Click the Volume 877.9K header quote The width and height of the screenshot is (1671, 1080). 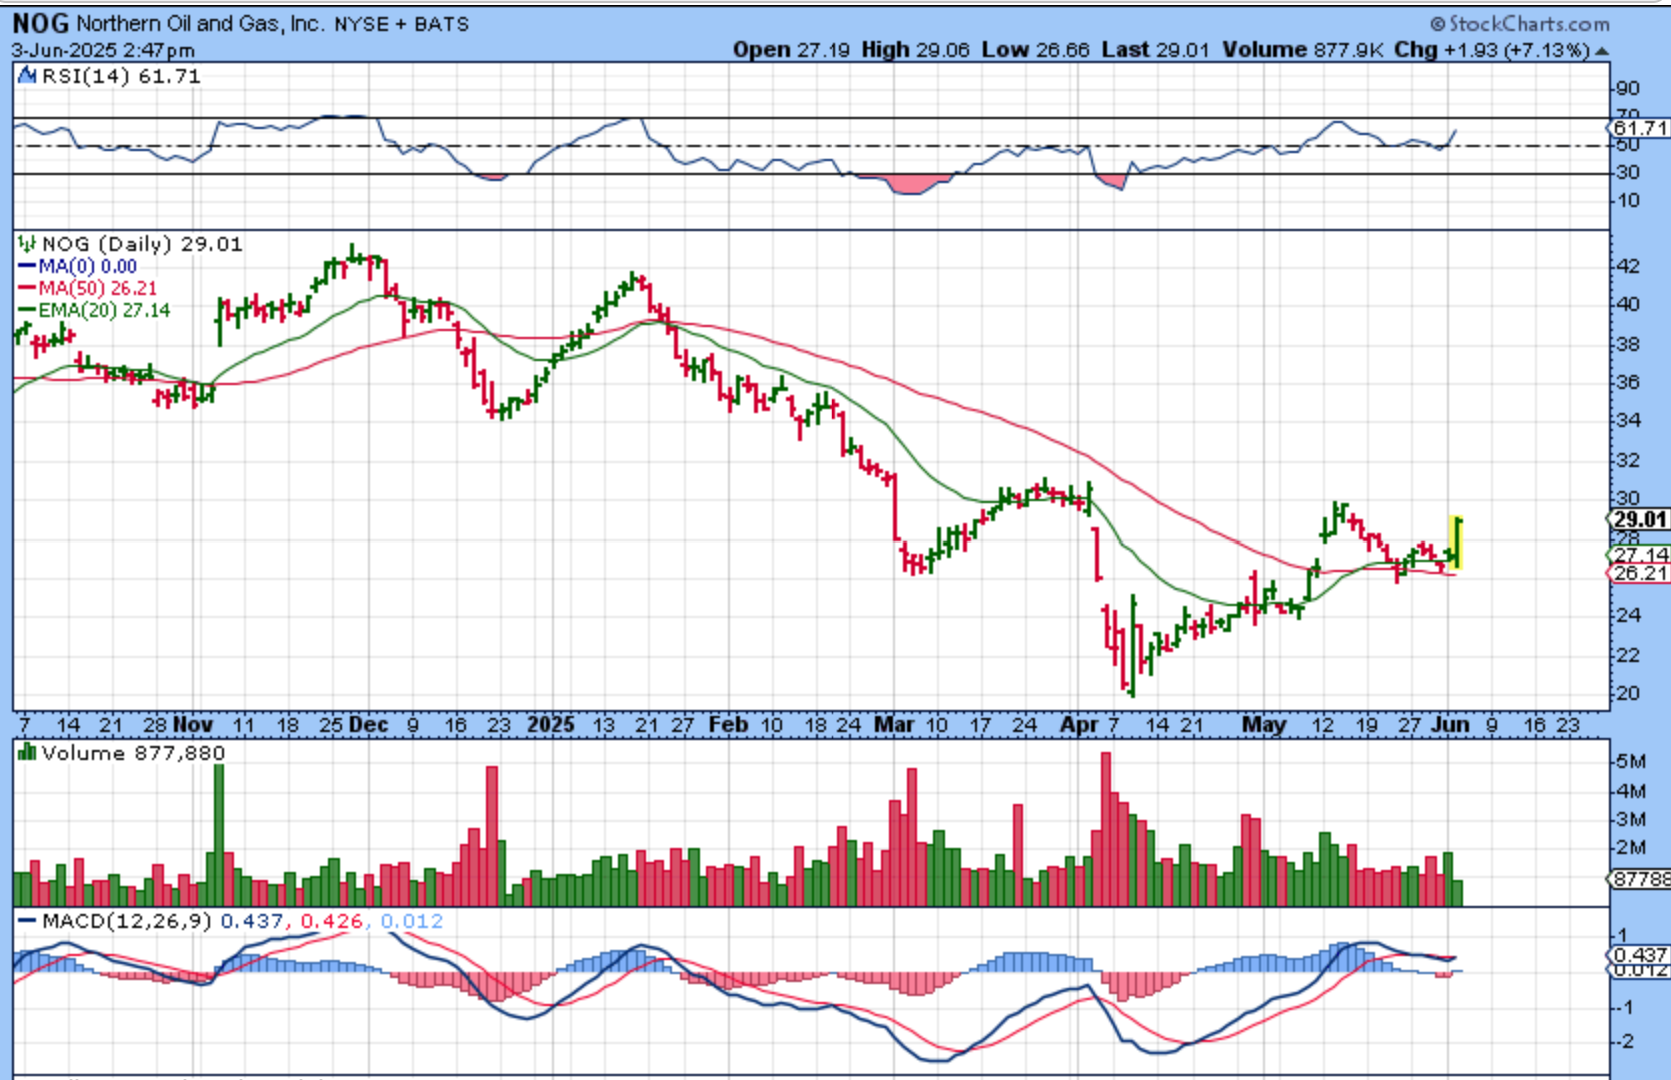(x=1303, y=50)
